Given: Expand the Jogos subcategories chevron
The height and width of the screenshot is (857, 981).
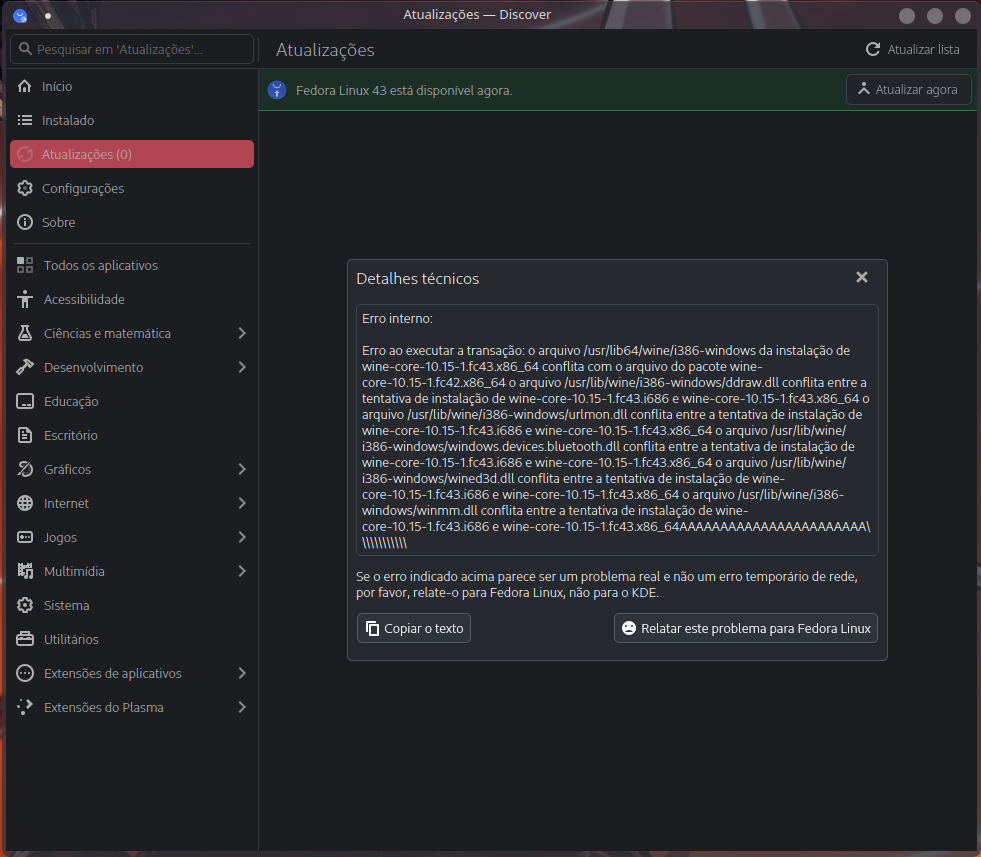Looking at the screenshot, I should pos(242,538).
